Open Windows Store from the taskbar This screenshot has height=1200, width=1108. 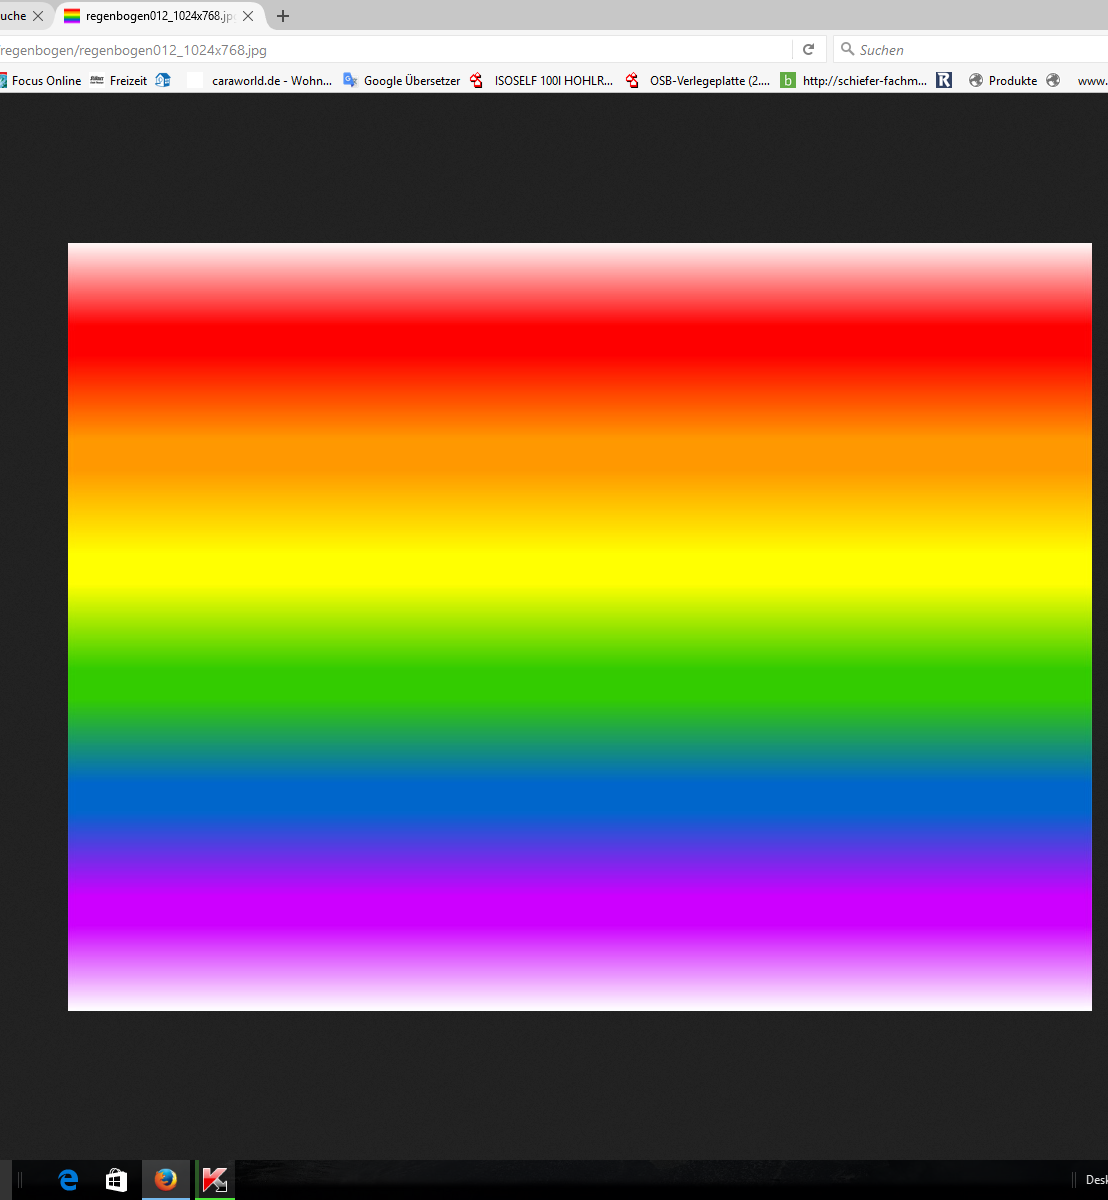(117, 1180)
